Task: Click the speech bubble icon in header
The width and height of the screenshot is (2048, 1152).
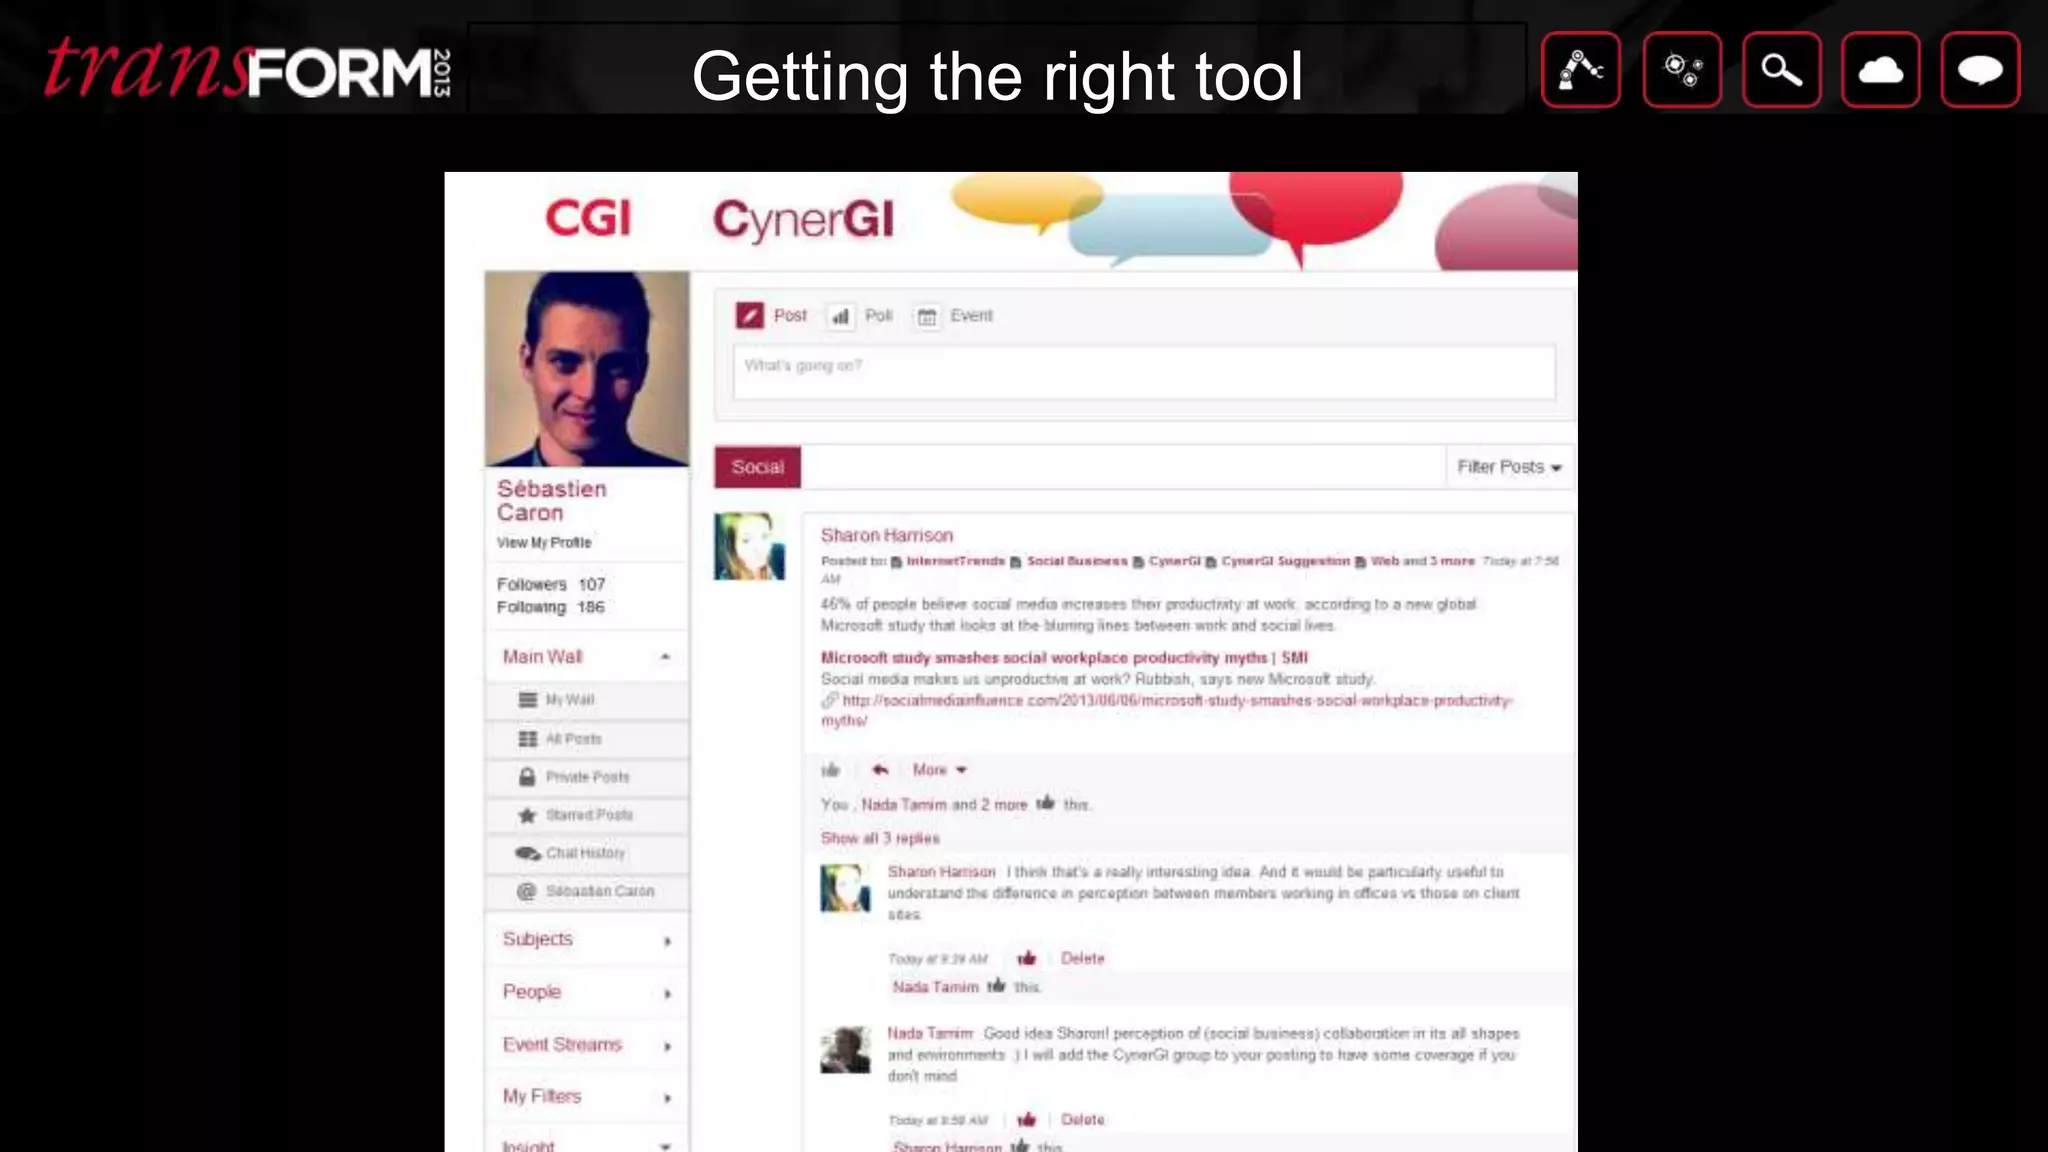Action: pos(1980,70)
